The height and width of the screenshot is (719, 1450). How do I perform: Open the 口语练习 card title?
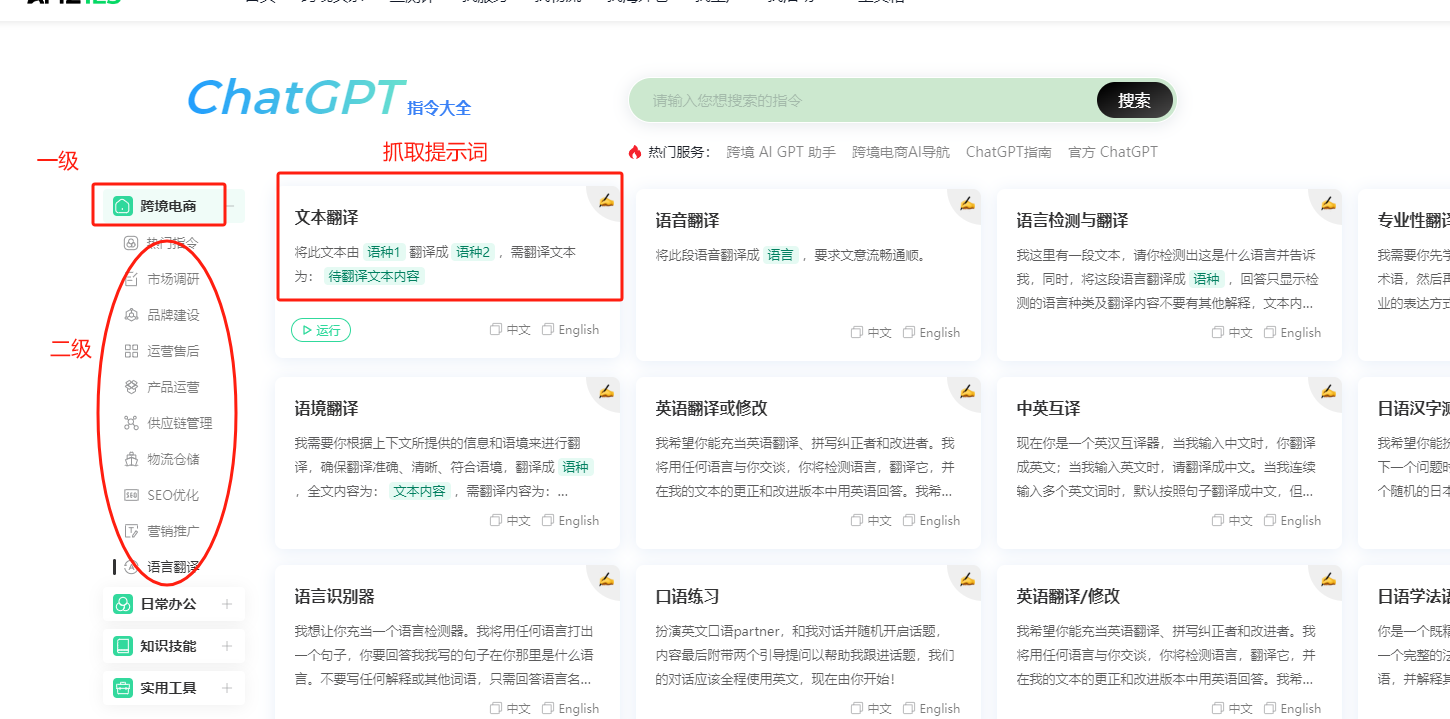(687, 596)
